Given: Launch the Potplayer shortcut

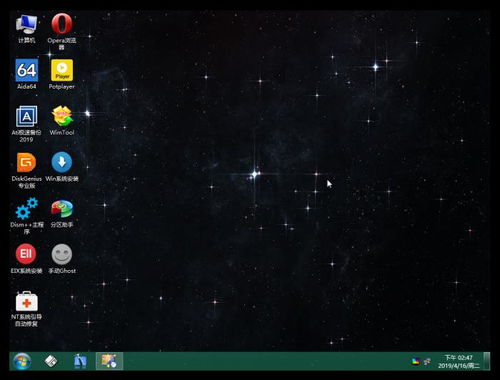Looking at the screenshot, I should 62,75.
